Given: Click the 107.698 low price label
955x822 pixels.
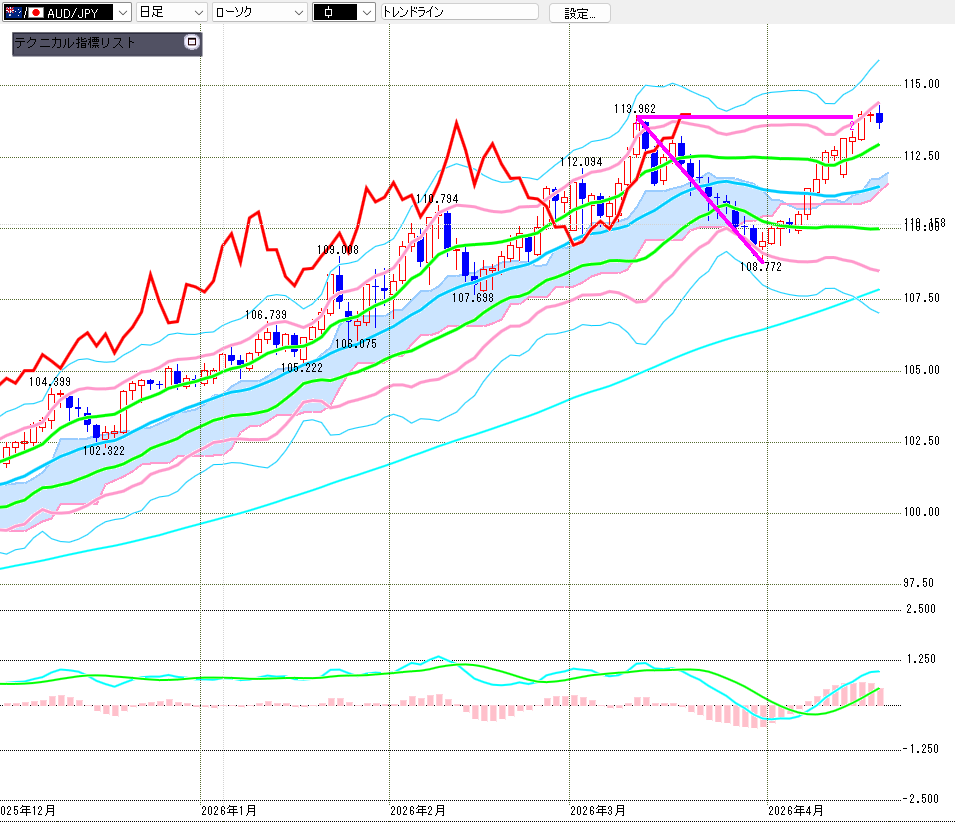Looking at the screenshot, I should (473, 298).
